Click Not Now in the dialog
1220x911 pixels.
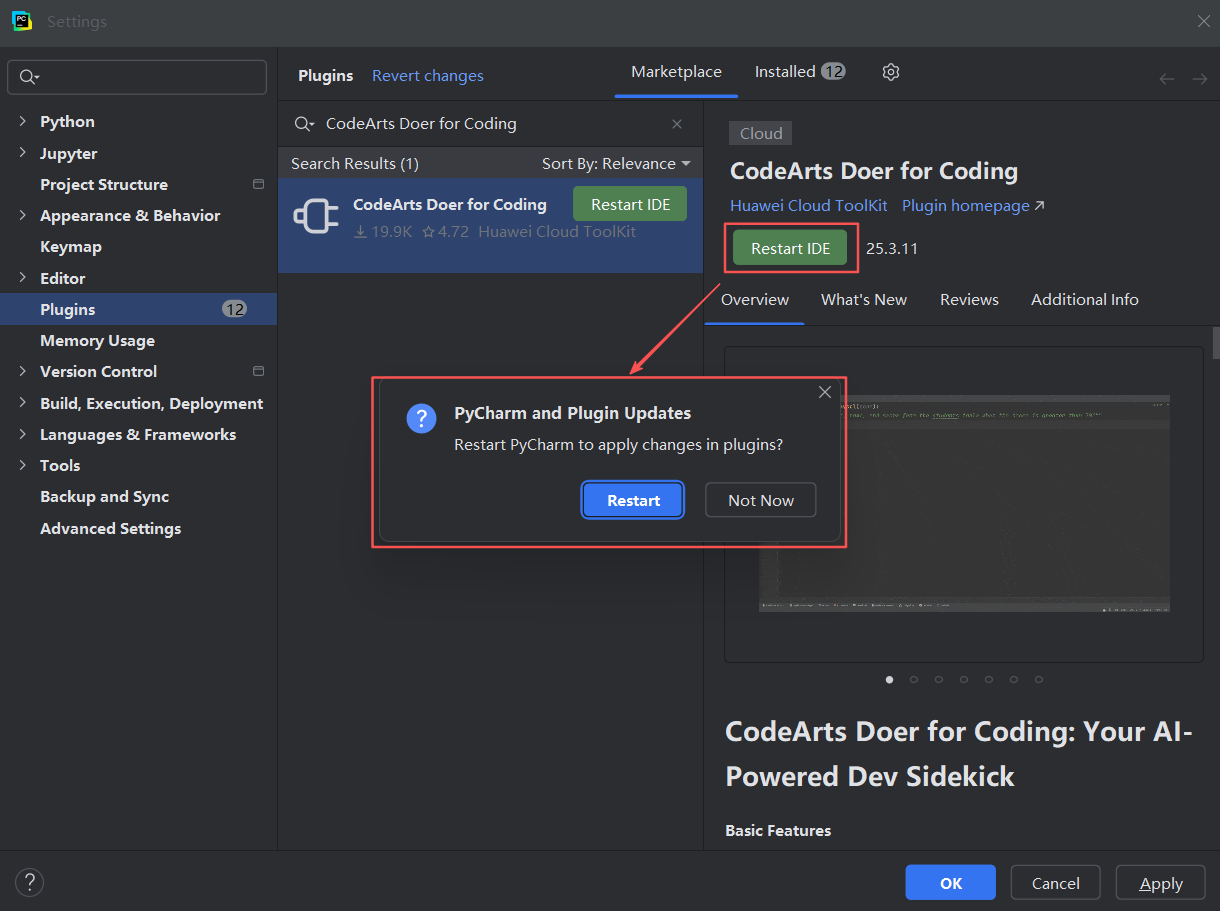[x=761, y=500]
